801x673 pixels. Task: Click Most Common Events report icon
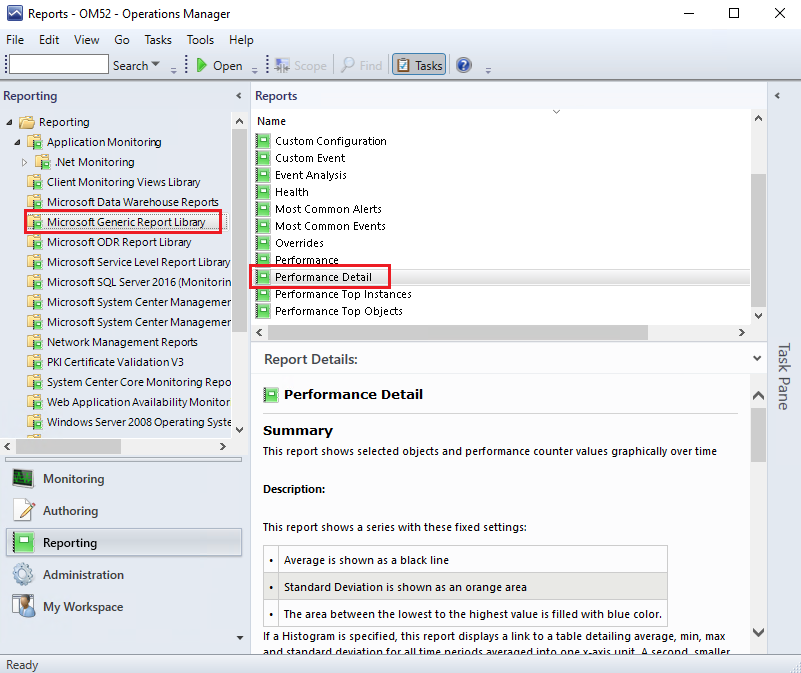click(x=263, y=226)
